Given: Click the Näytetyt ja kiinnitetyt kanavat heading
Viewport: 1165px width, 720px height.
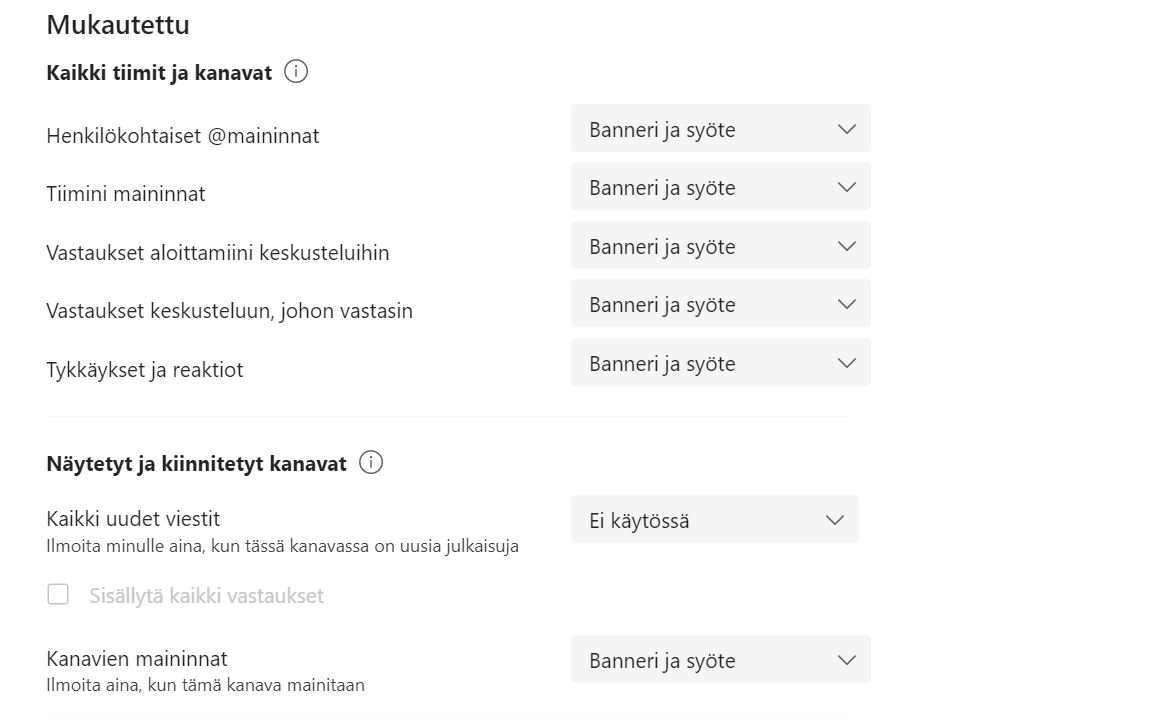Looking at the screenshot, I should click(196, 464).
